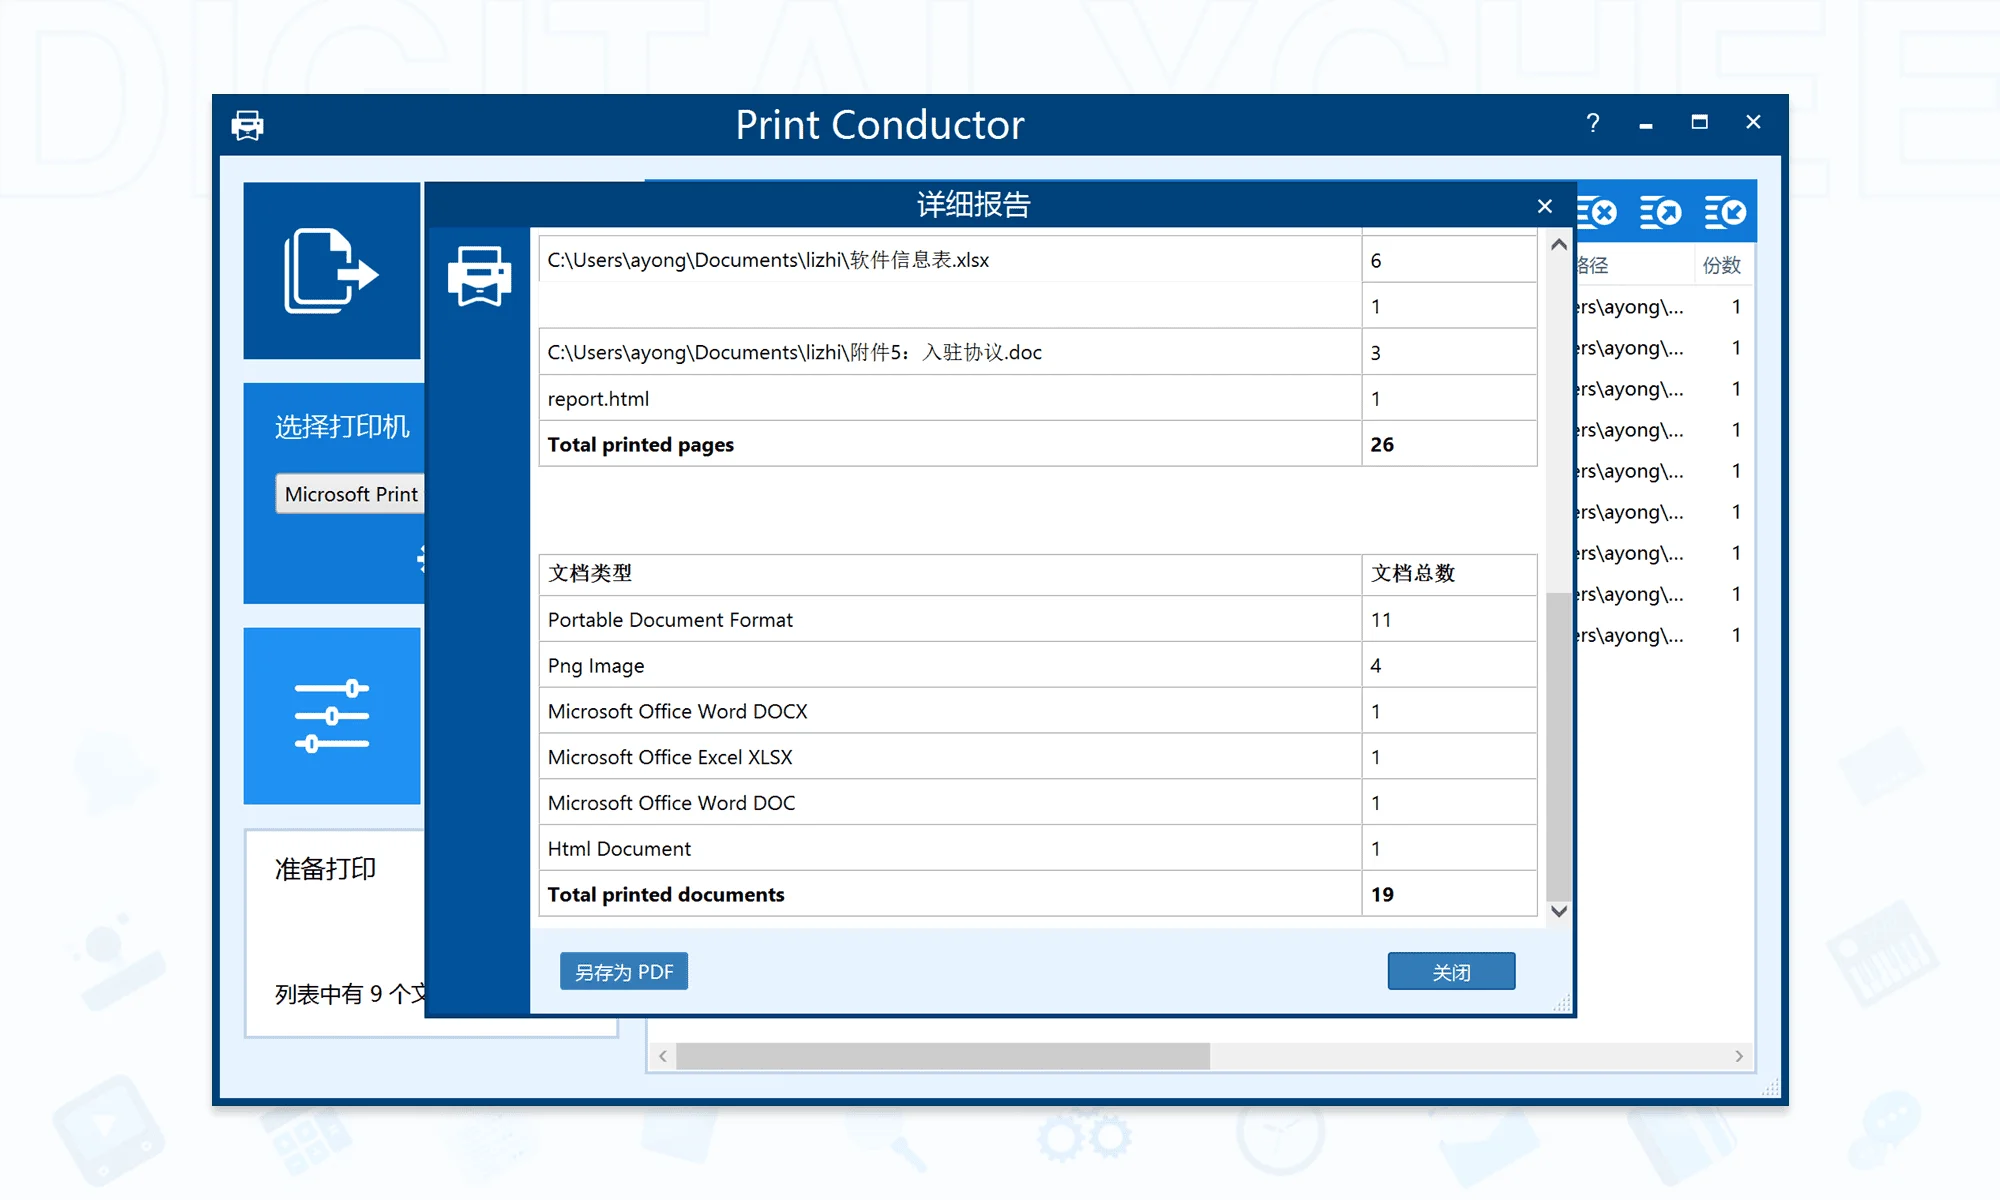
Task: Open the help question mark
Action: tap(1593, 123)
